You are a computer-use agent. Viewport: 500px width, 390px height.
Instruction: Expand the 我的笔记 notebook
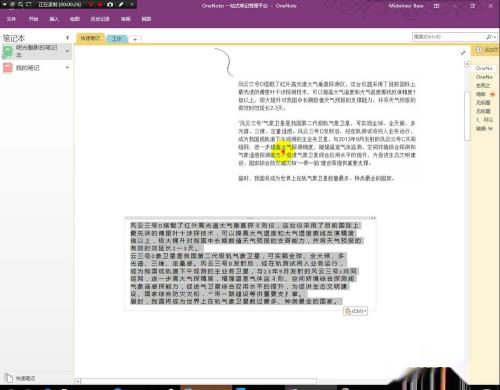[x=67, y=68]
